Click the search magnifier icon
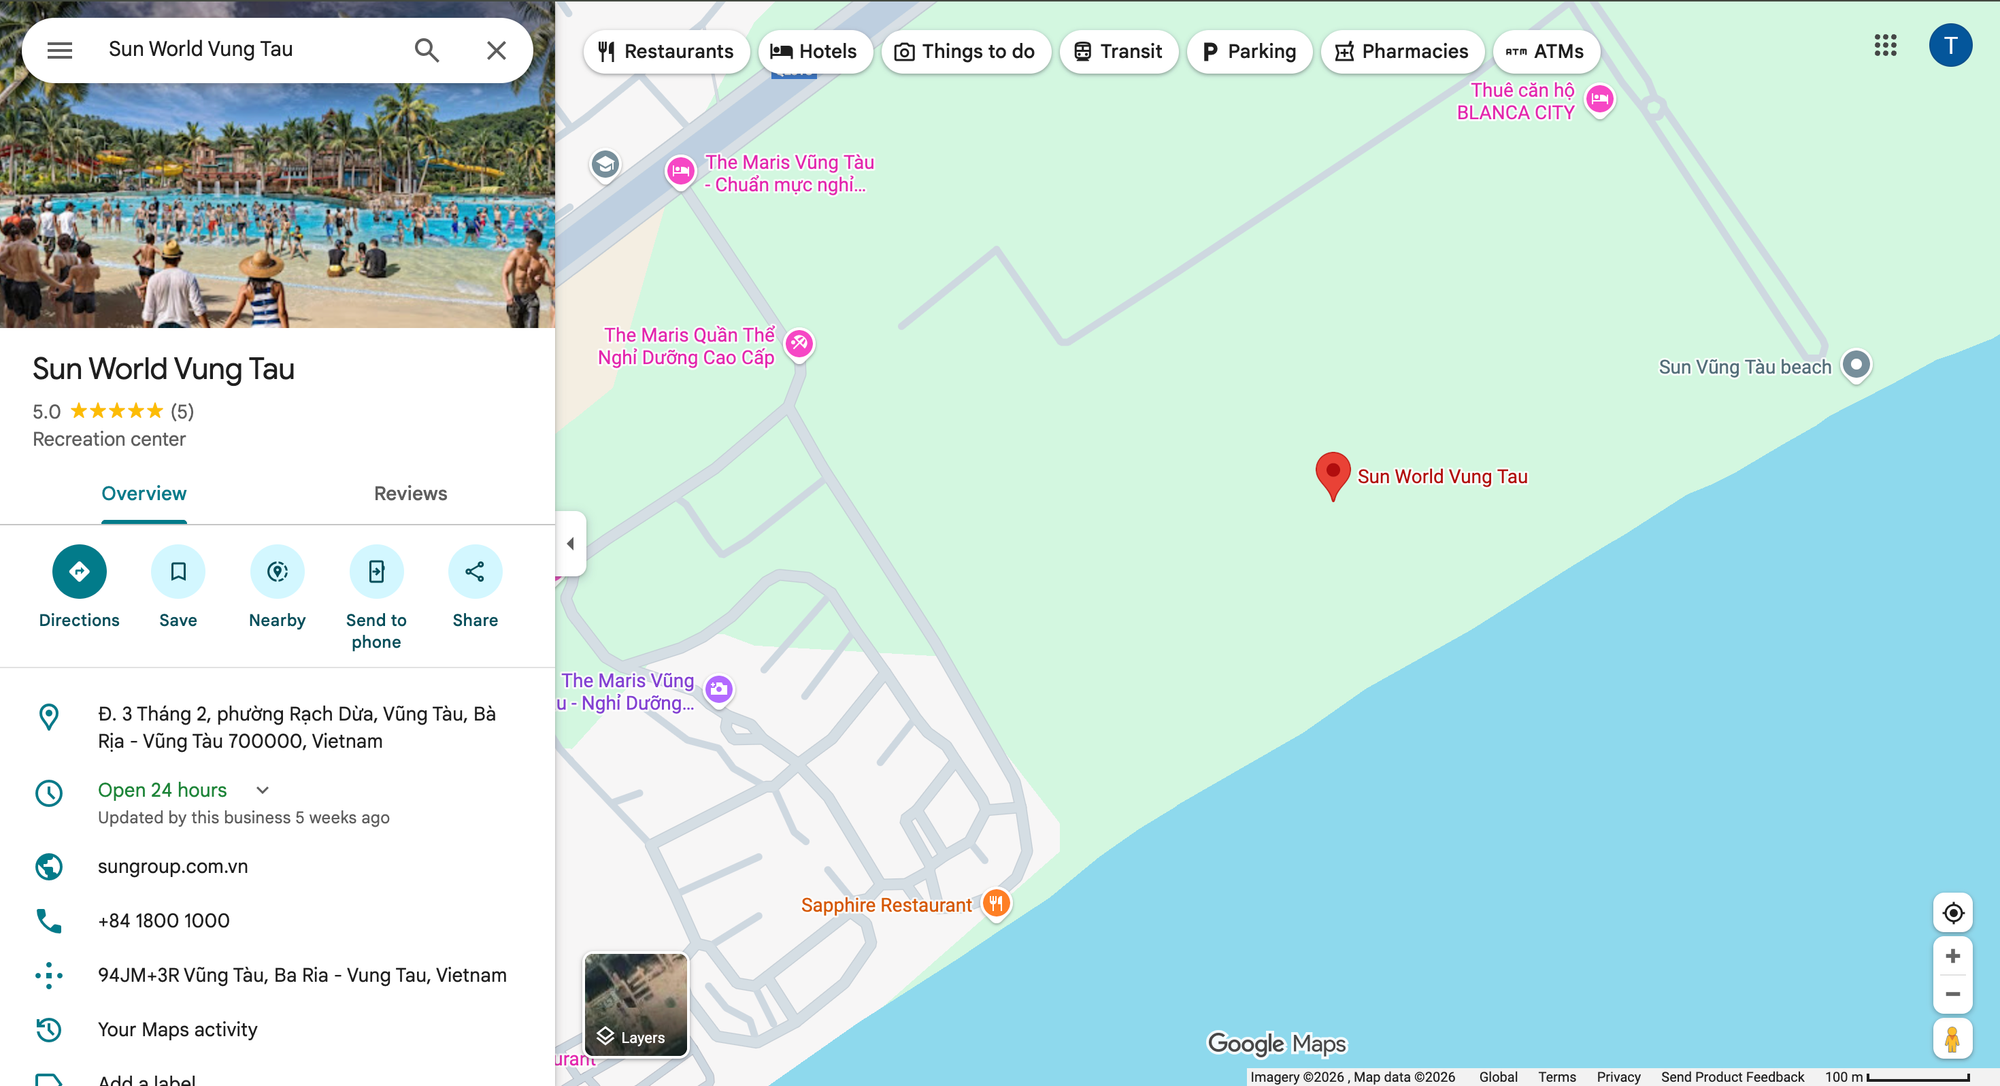 [x=427, y=50]
